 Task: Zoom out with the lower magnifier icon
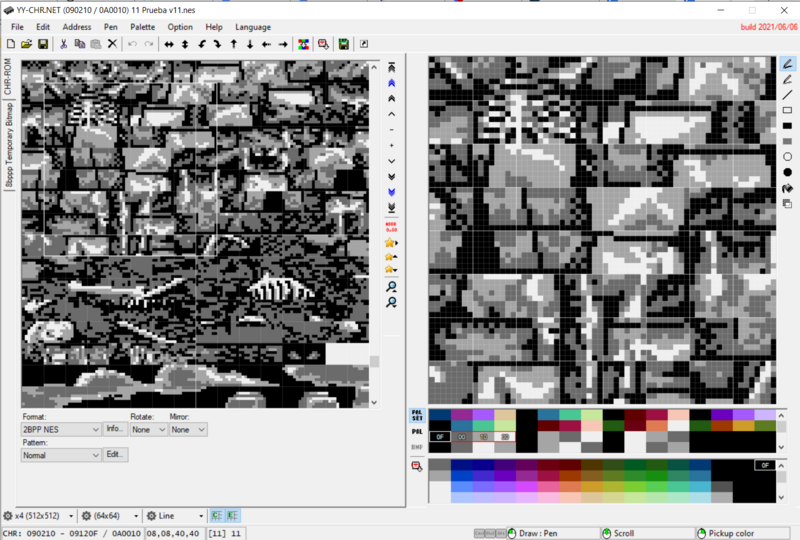pyautogui.click(x=391, y=303)
